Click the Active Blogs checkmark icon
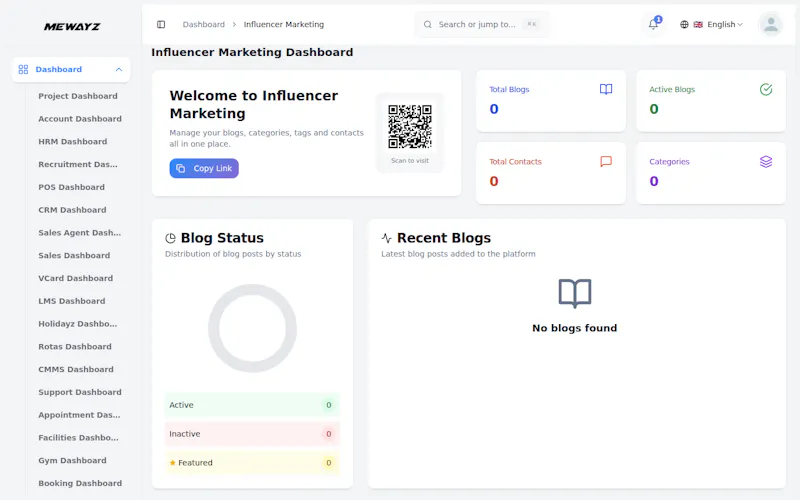 (x=766, y=89)
